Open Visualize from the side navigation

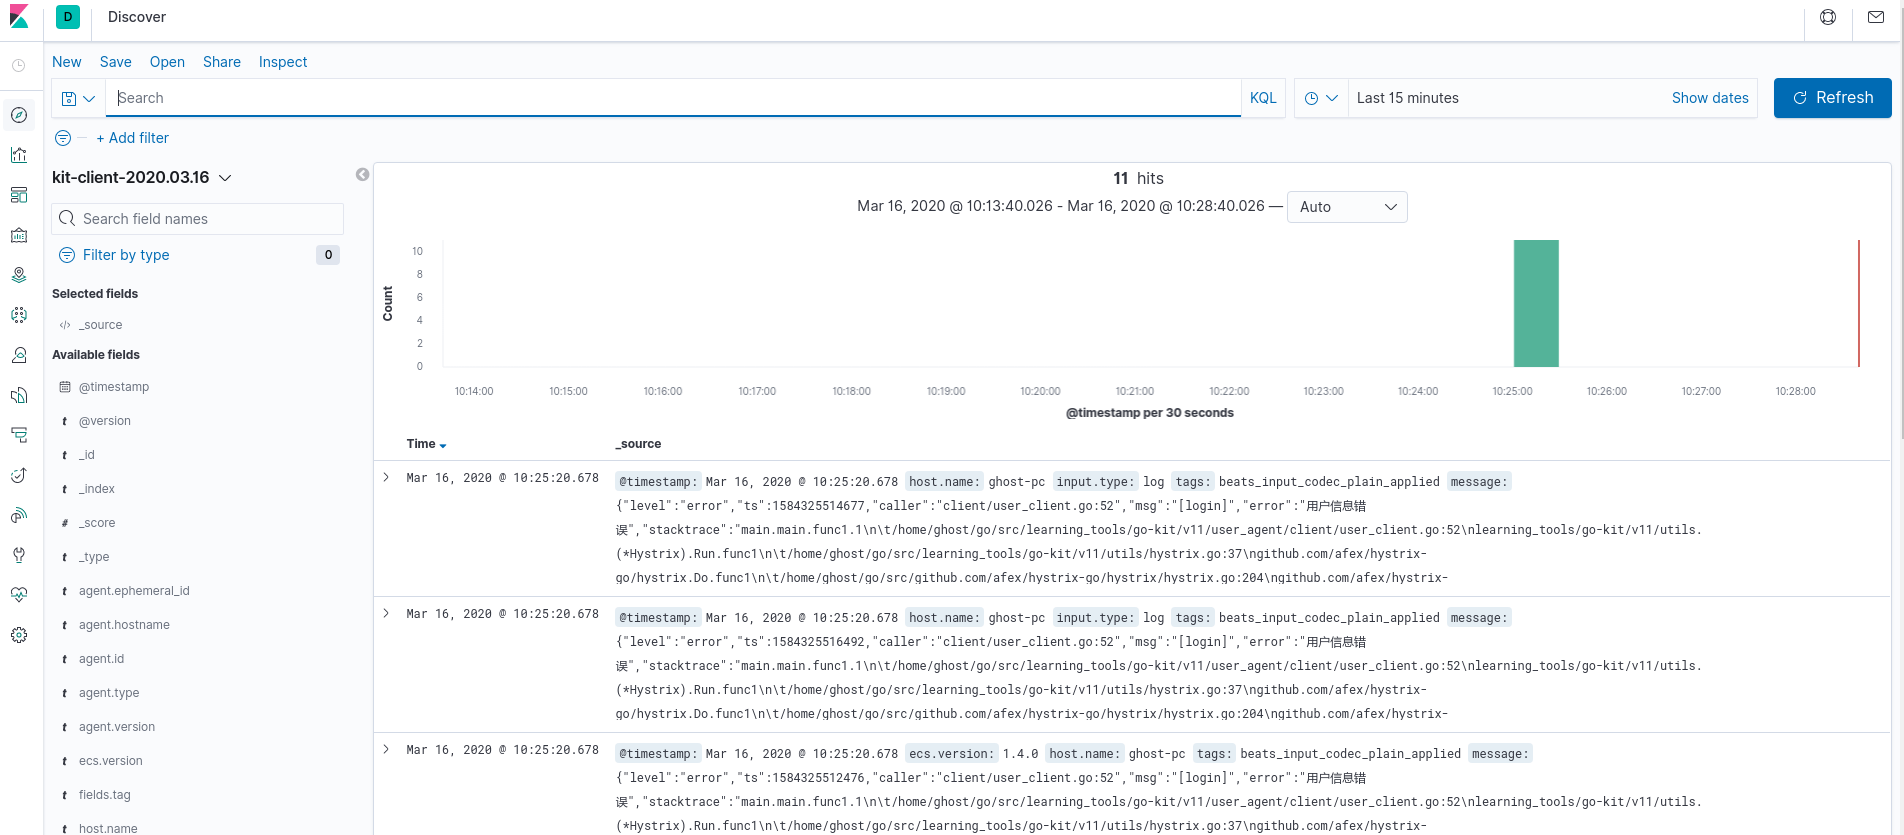click(19, 155)
